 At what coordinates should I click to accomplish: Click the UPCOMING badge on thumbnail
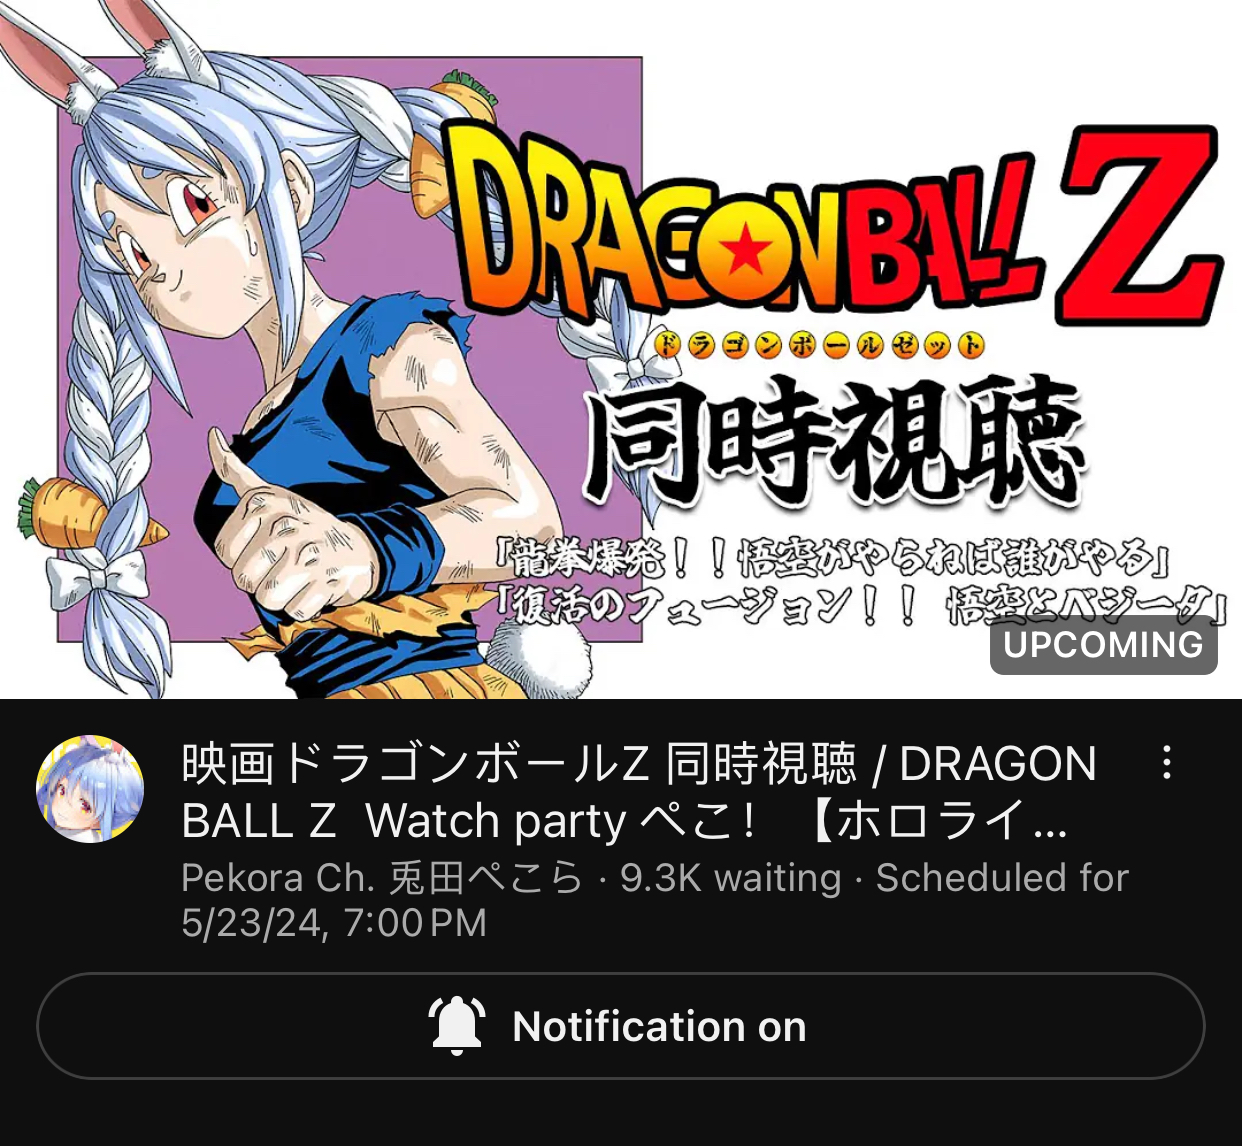[x=1104, y=645]
